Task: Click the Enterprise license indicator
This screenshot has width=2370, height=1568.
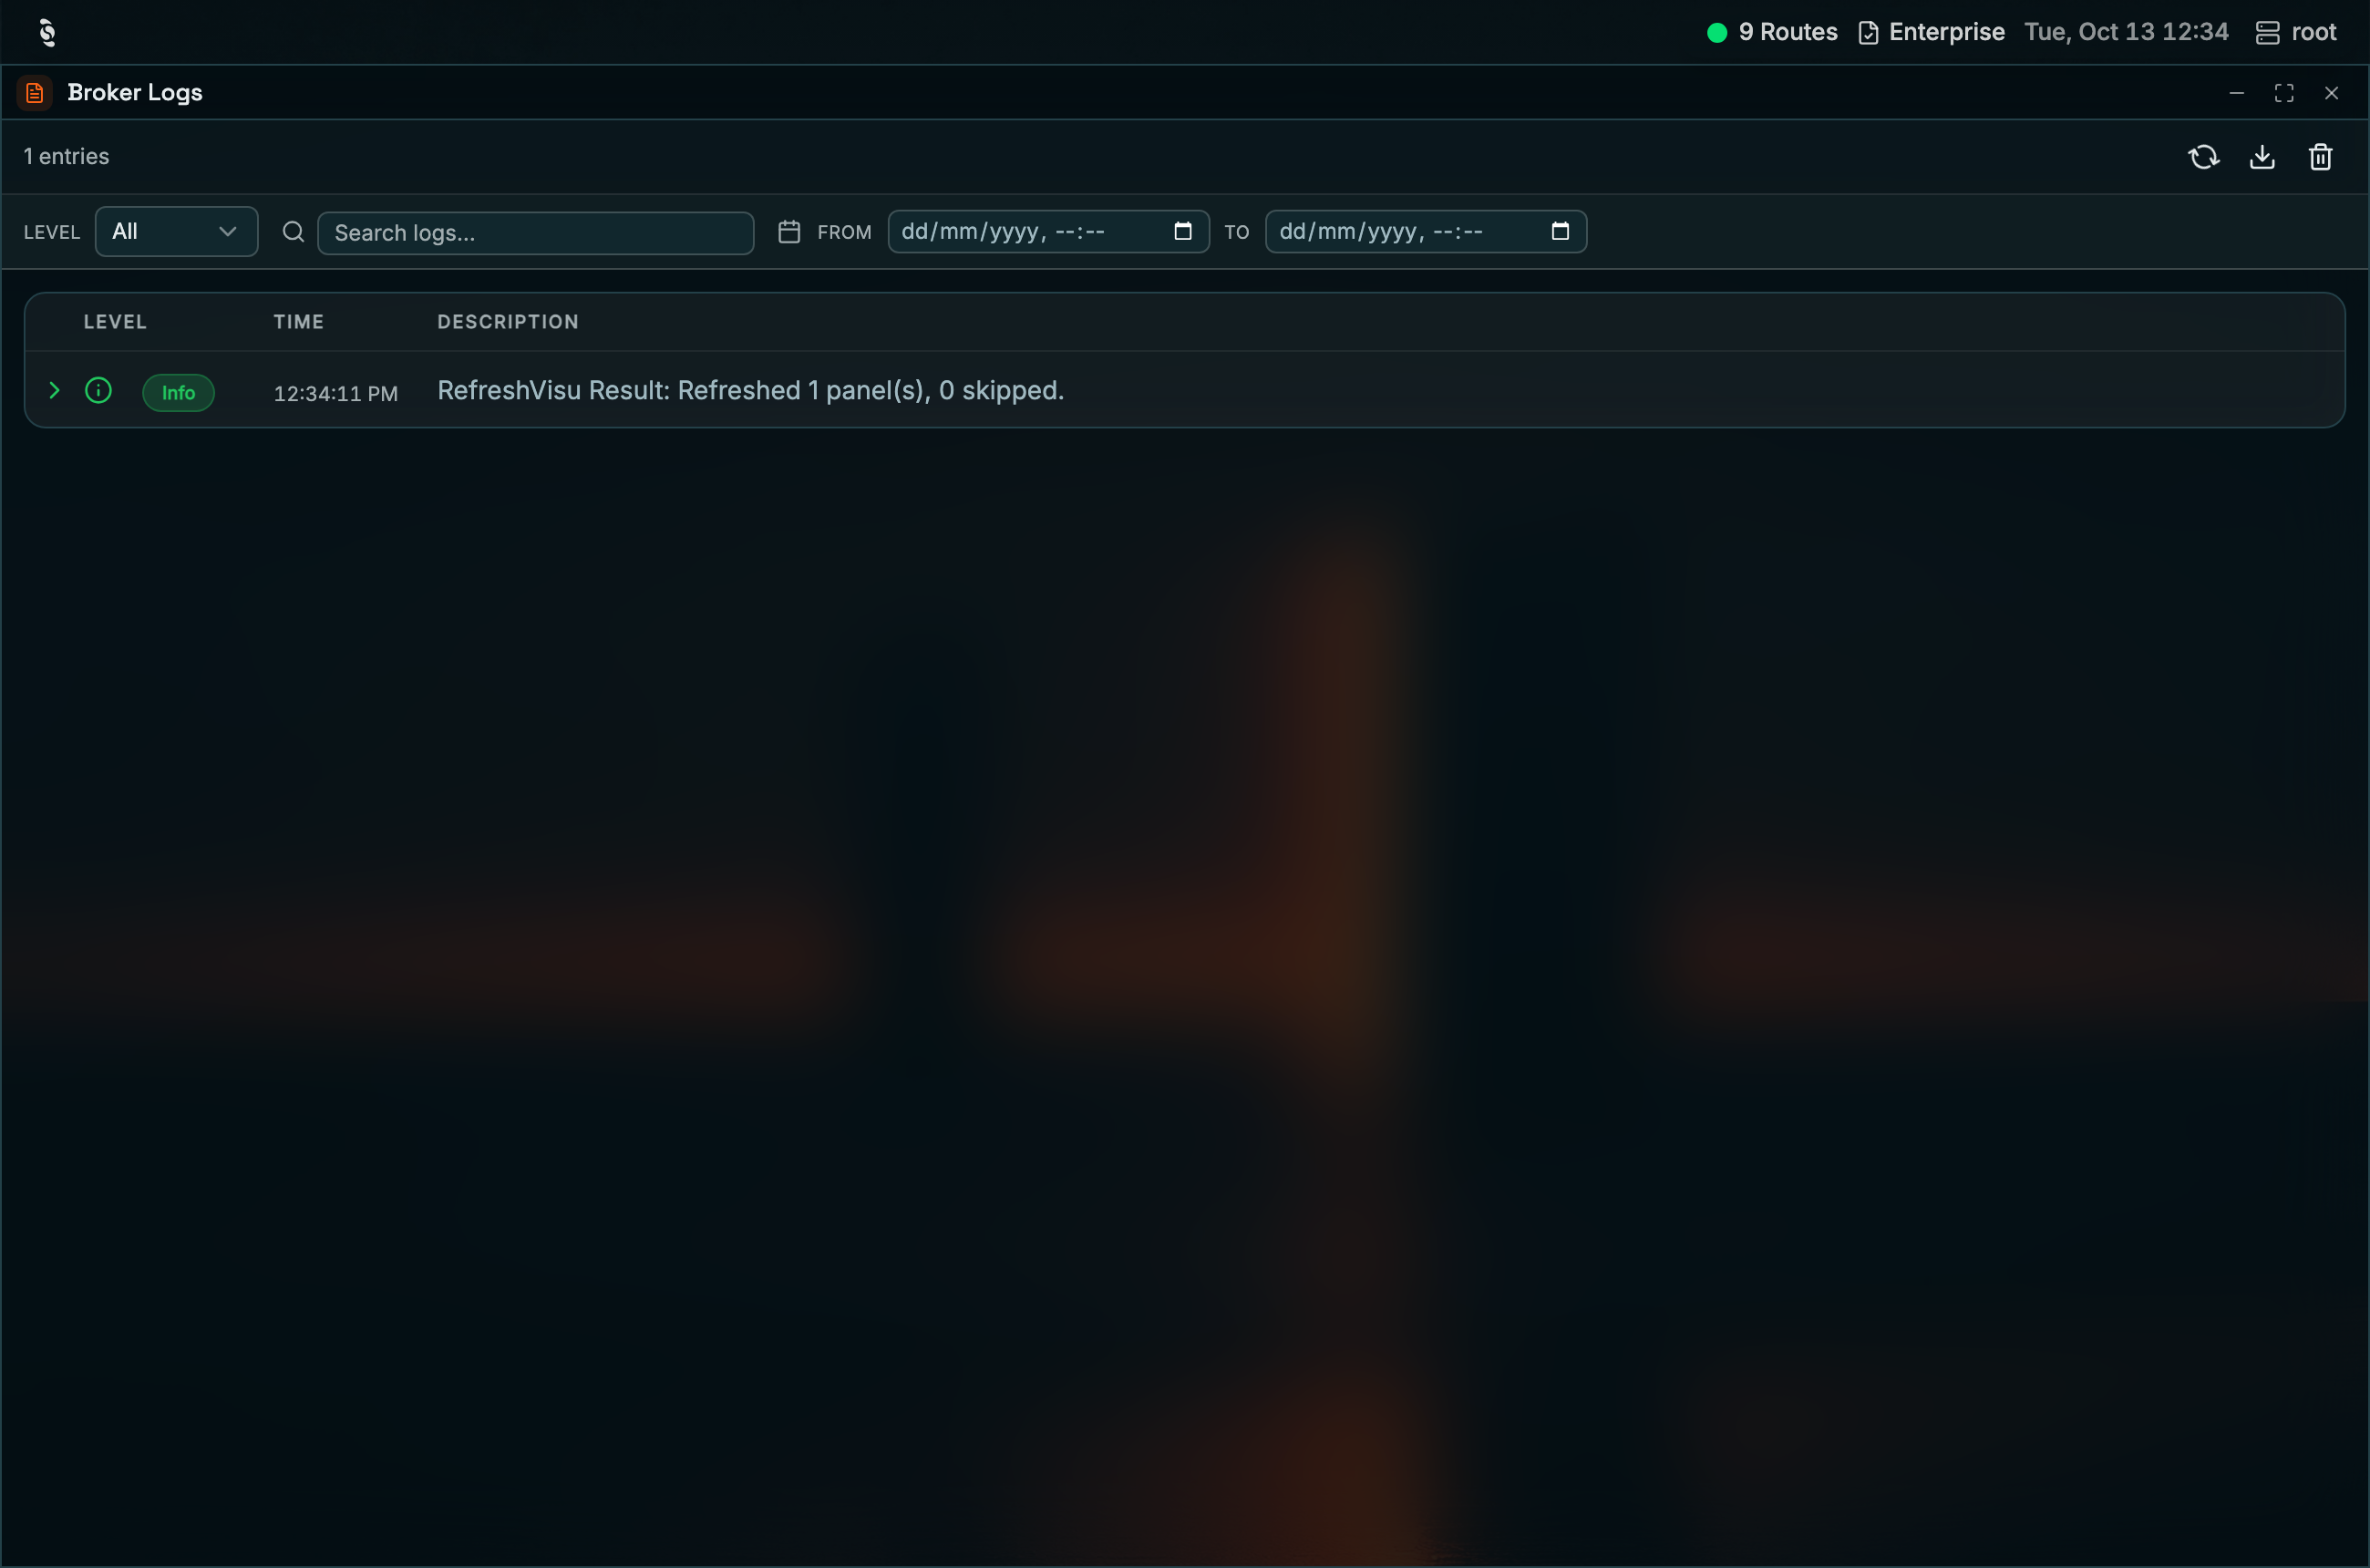Action: click(1931, 32)
